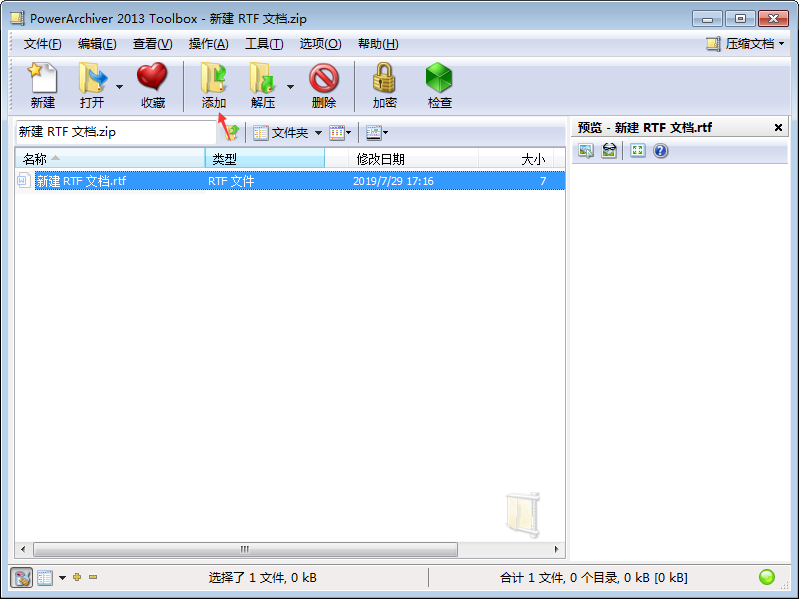Click the status bar plus select icon
The image size is (799, 599).
[77, 577]
